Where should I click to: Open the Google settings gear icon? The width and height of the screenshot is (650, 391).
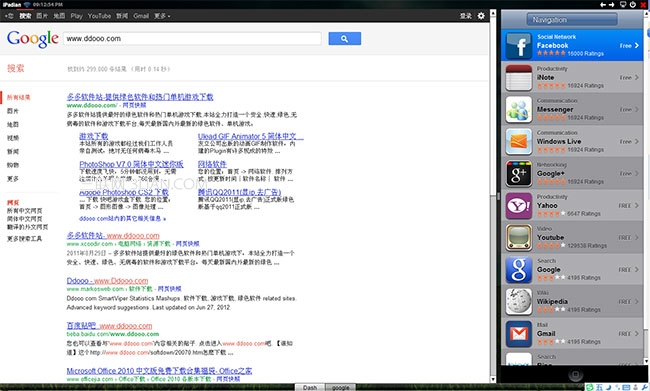click(x=481, y=16)
